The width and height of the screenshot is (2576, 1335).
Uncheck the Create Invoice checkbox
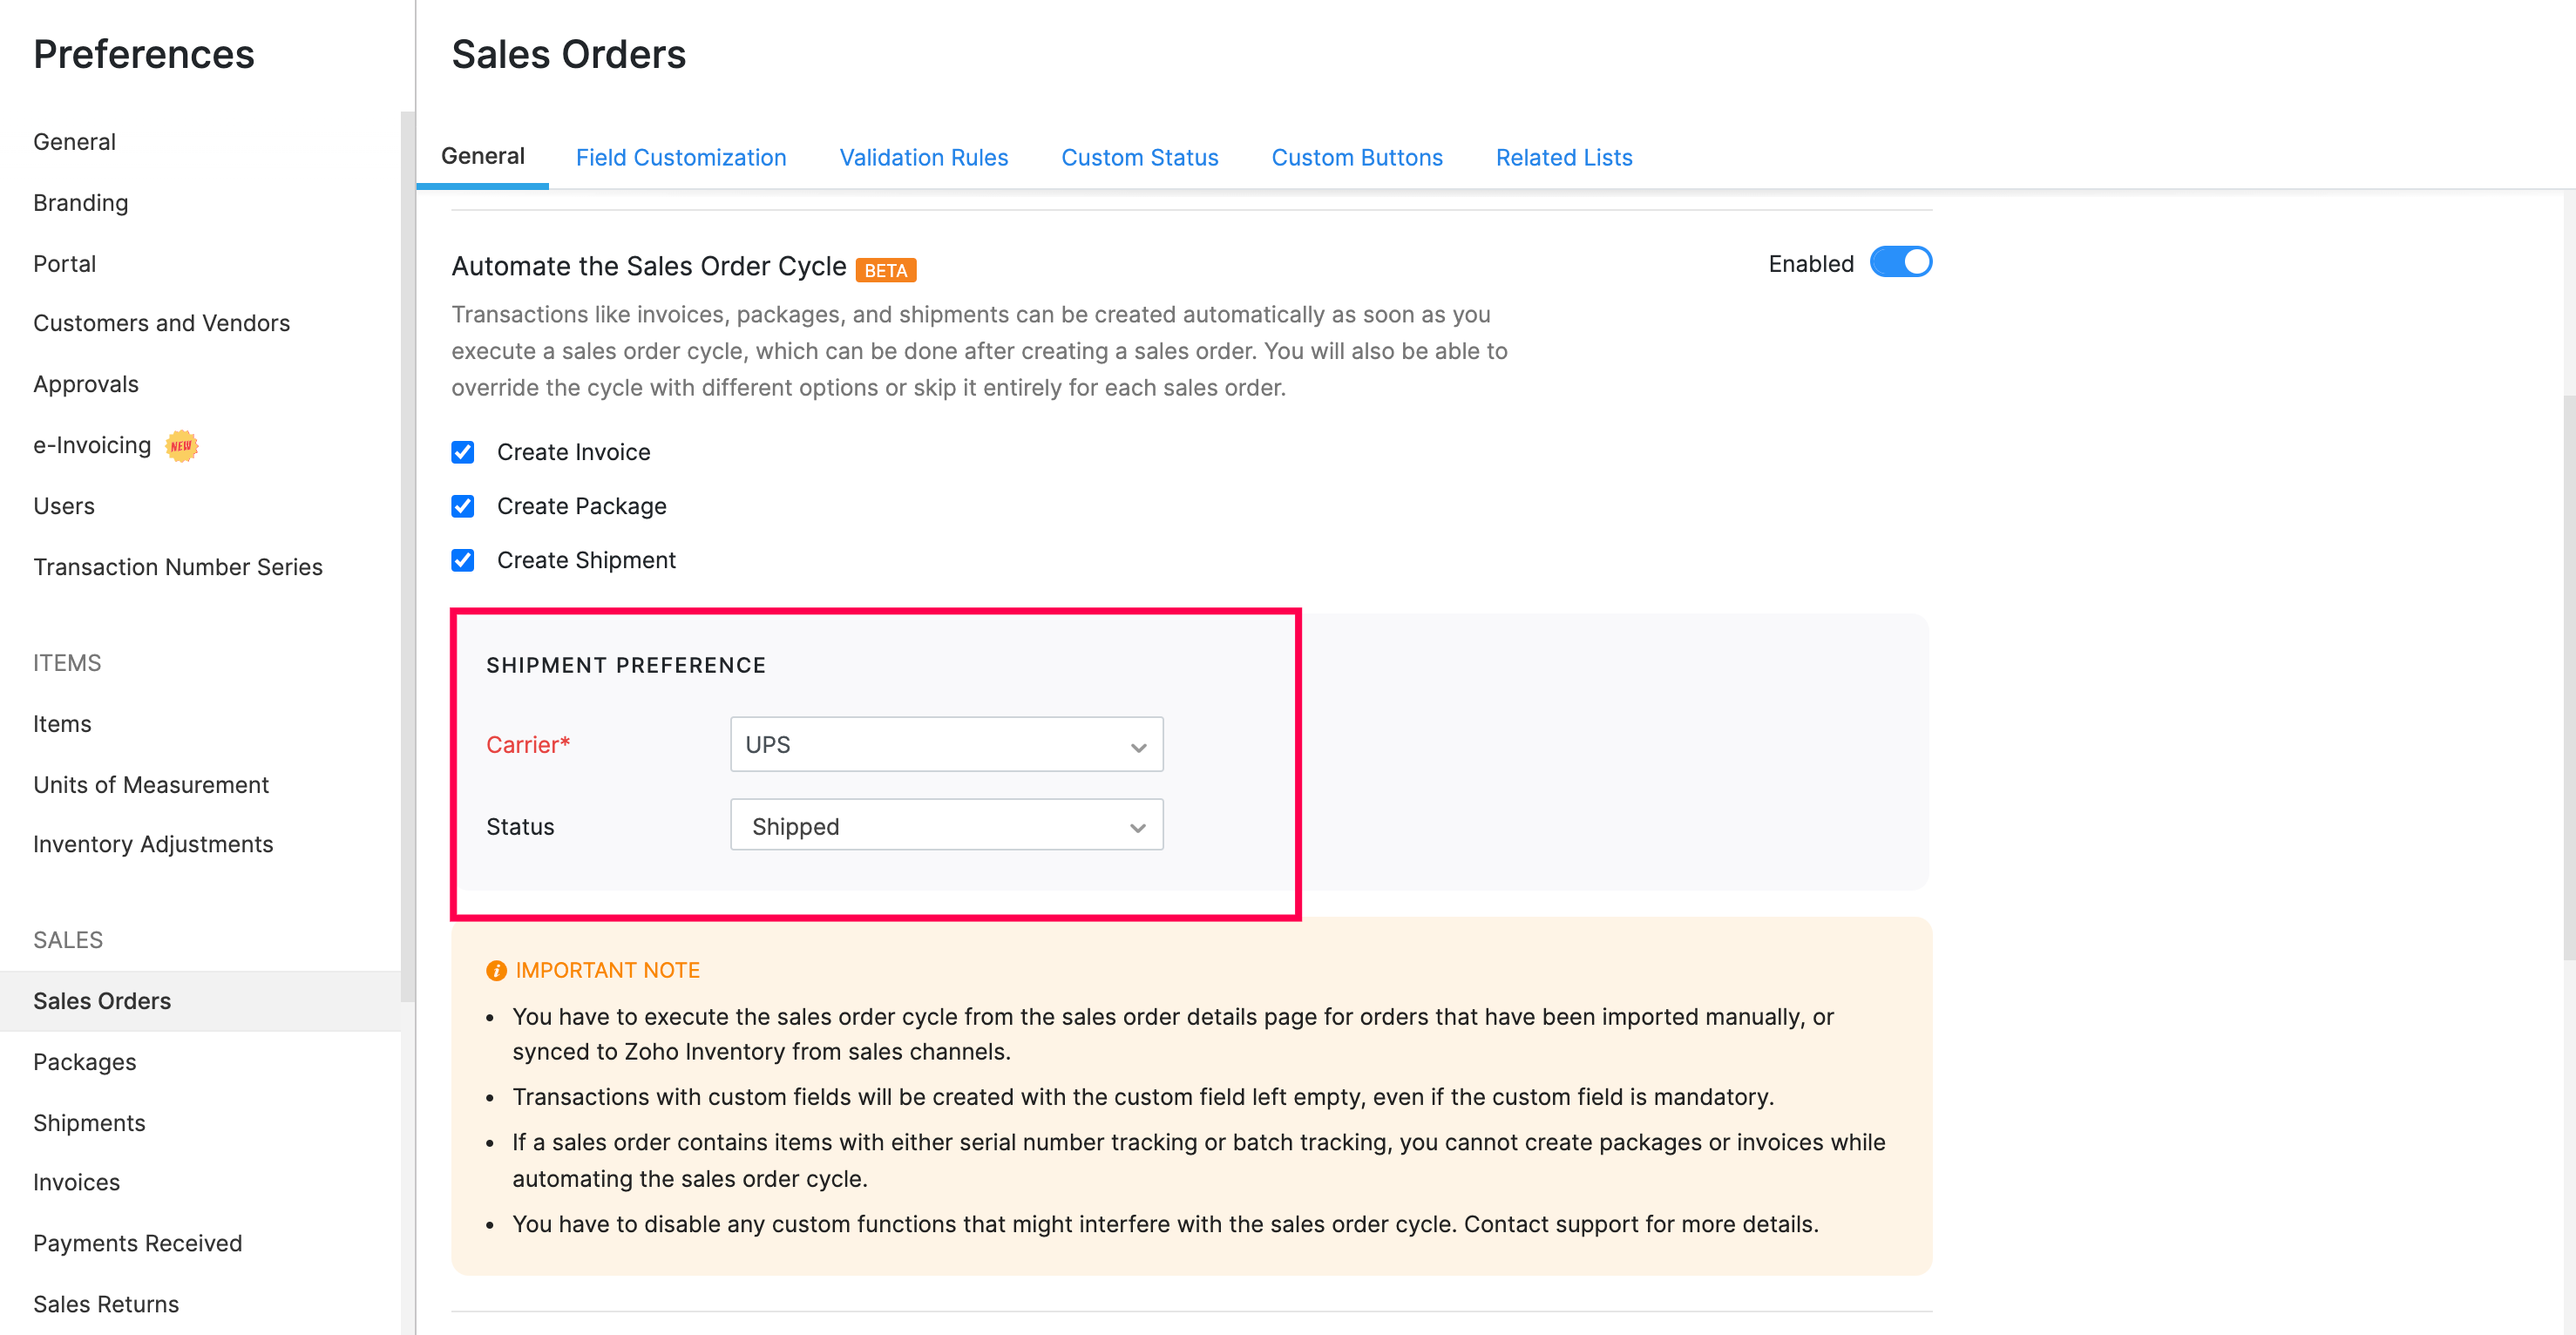[x=463, y=452]
